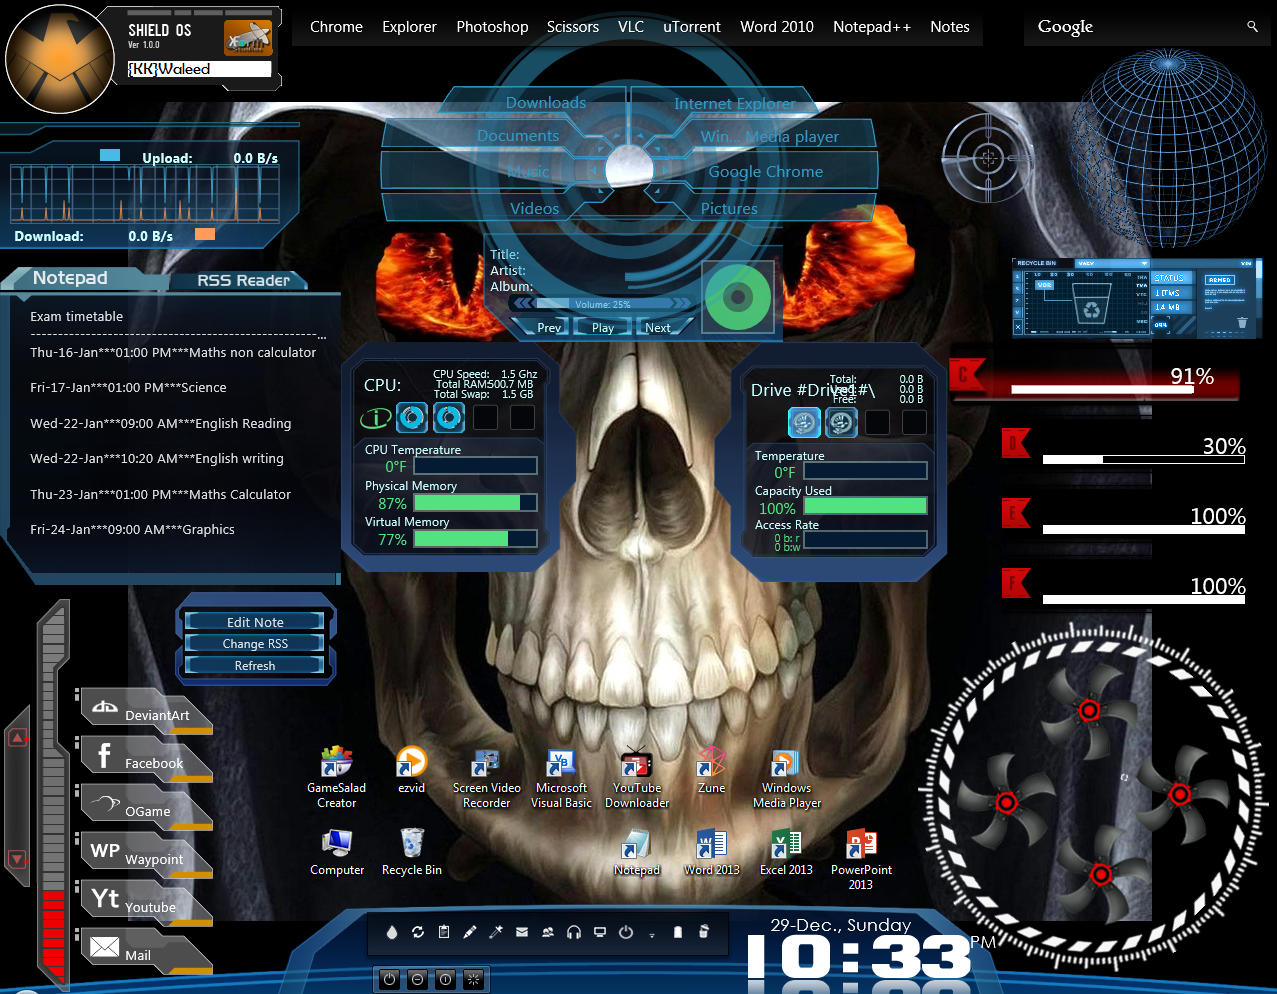The width and height of the screenshot is (1277, 994).
Task: Open the Facebook link button
Action: pyautogui.click(x=146, y=759)
